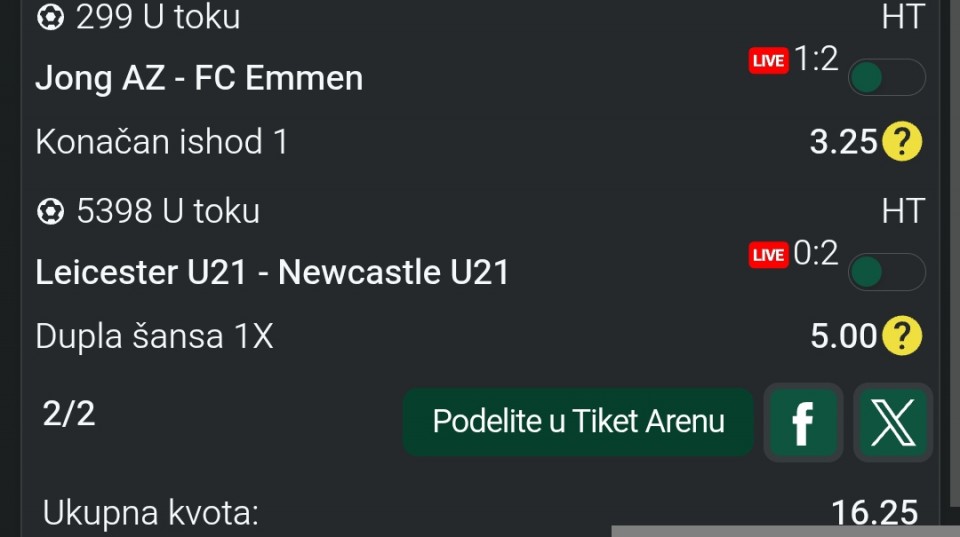
Task: Click the 2/2 selection counter
Action: (x=69, y=413)
